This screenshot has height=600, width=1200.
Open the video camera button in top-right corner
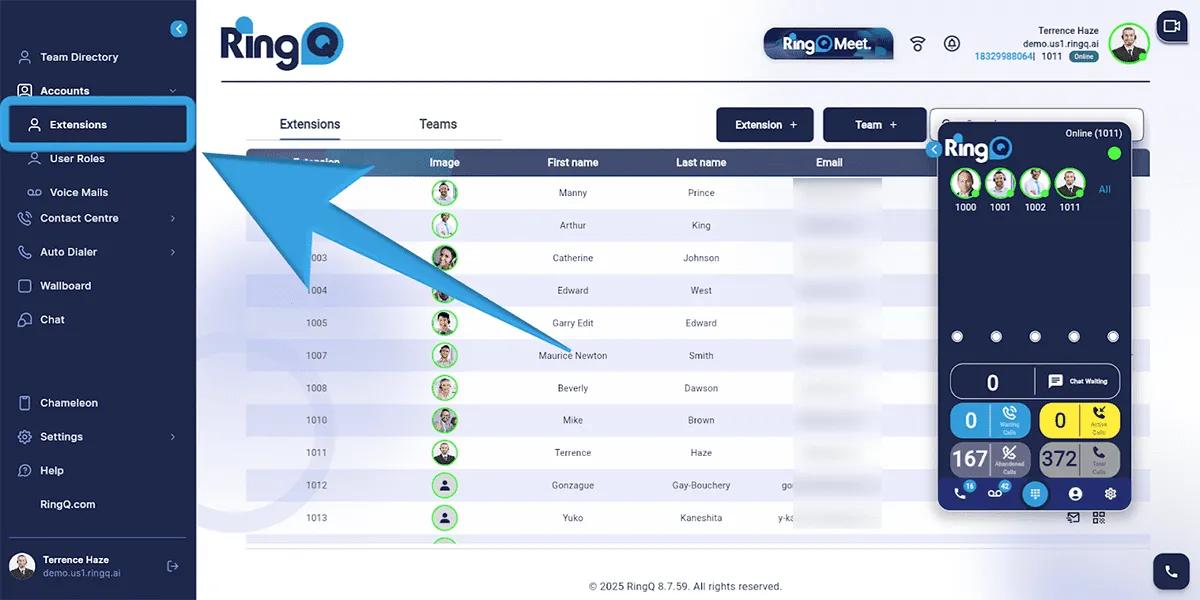pos(1170,26)
